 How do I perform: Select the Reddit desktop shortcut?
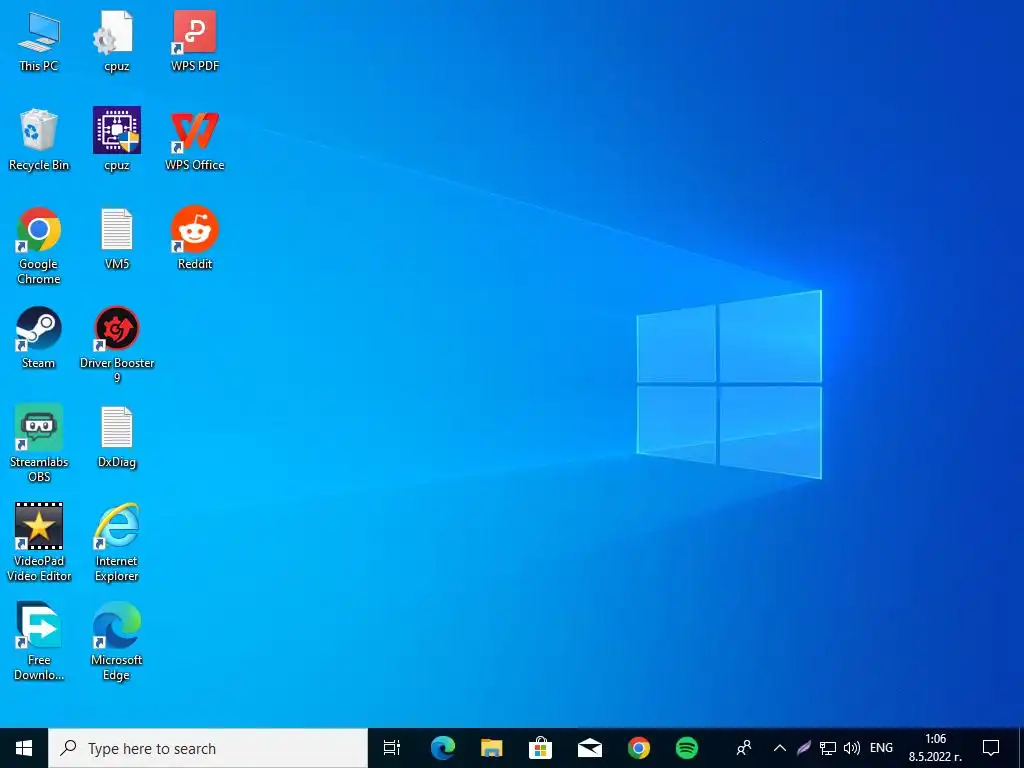(195, 239)
